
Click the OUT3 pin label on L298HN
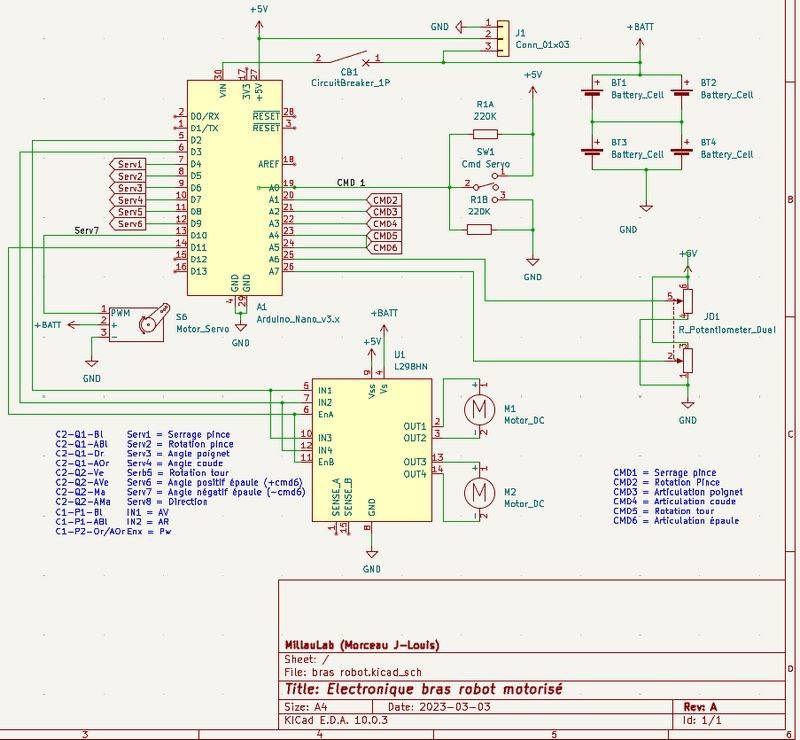[415, 462]
